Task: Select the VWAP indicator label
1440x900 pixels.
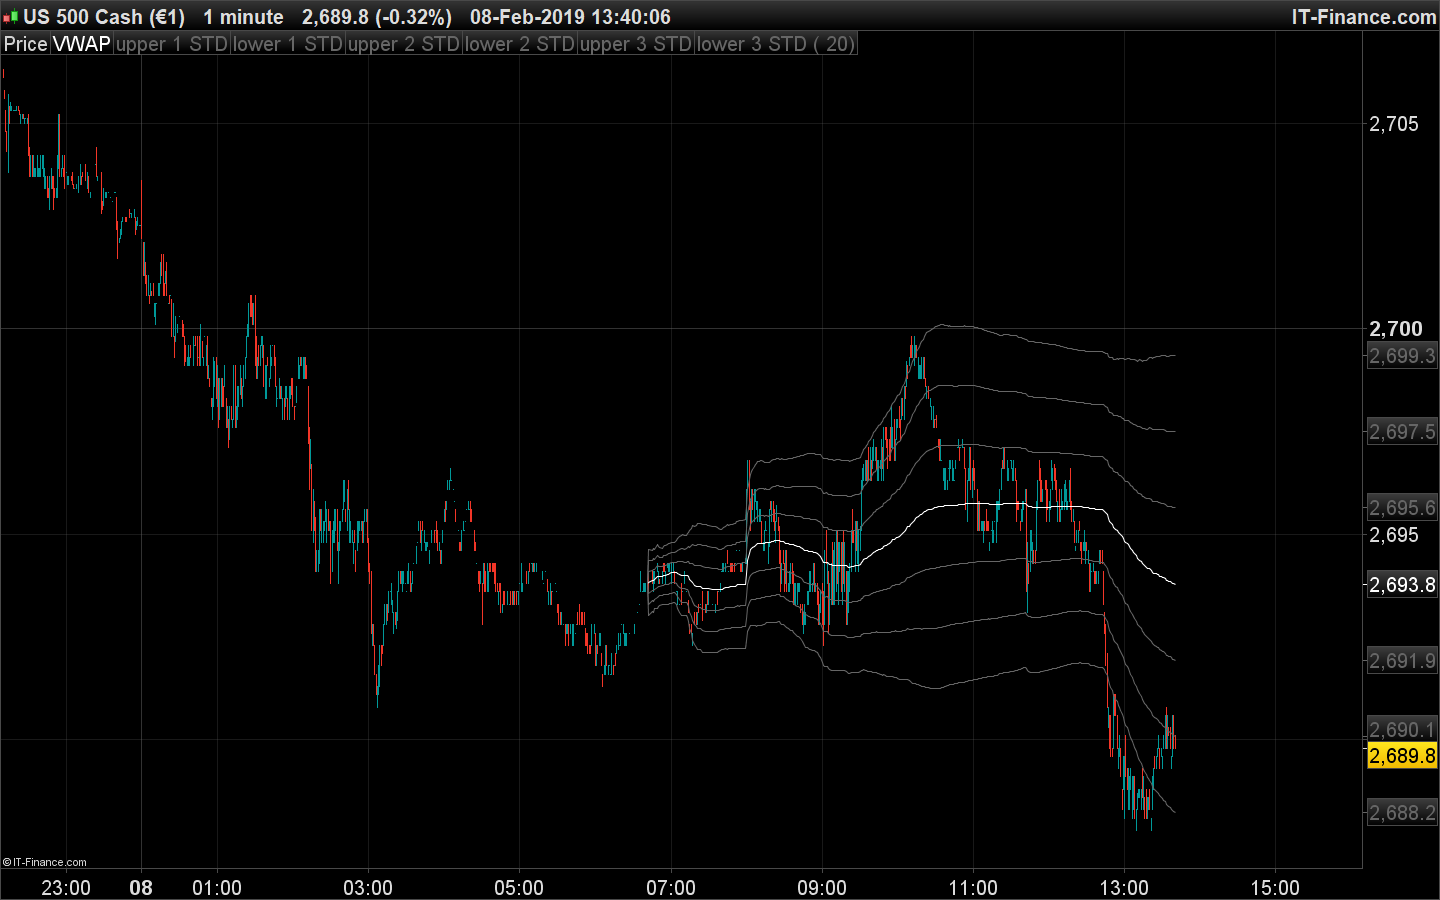Action: [x=82, y=44]
